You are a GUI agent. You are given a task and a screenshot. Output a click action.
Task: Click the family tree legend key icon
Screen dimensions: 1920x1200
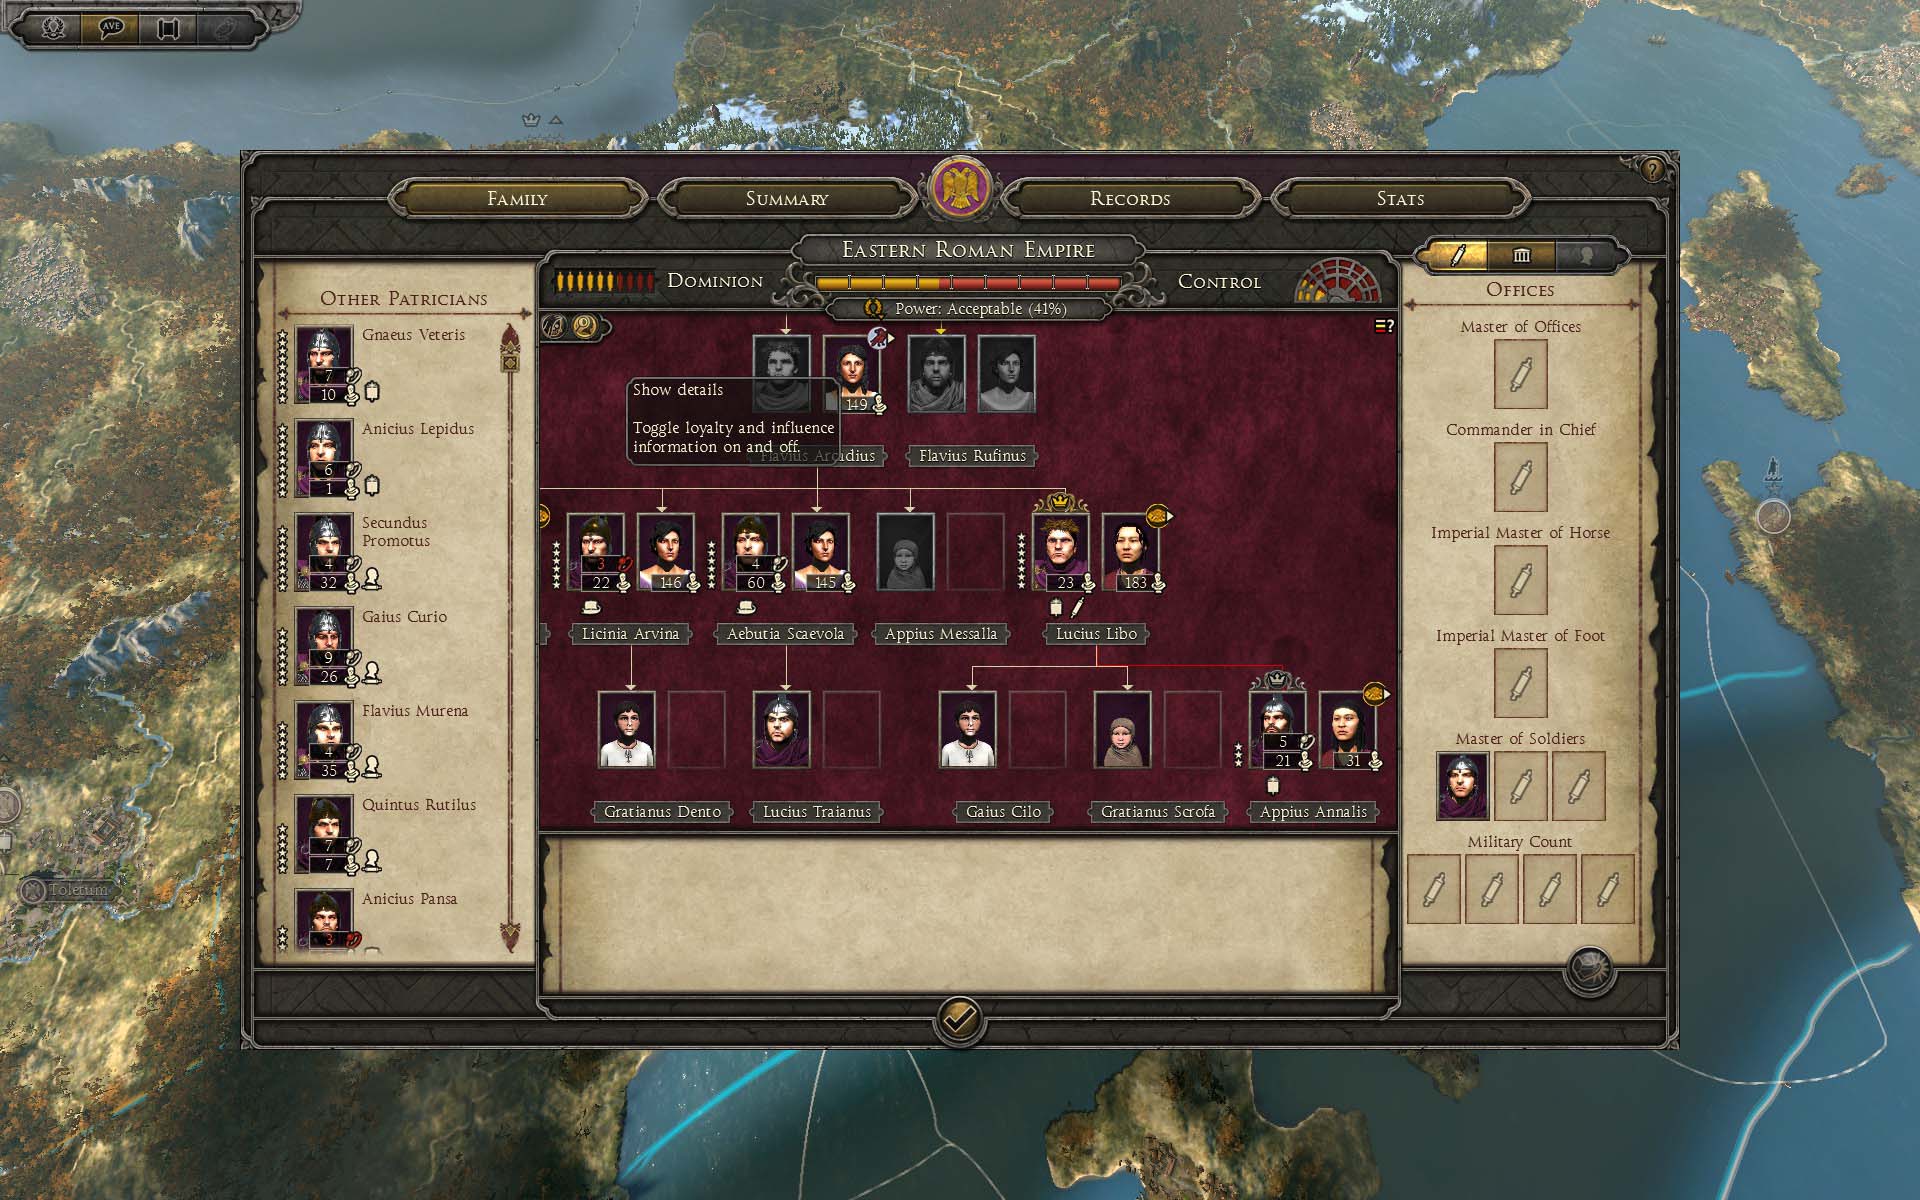click(x=1384, y=326)
